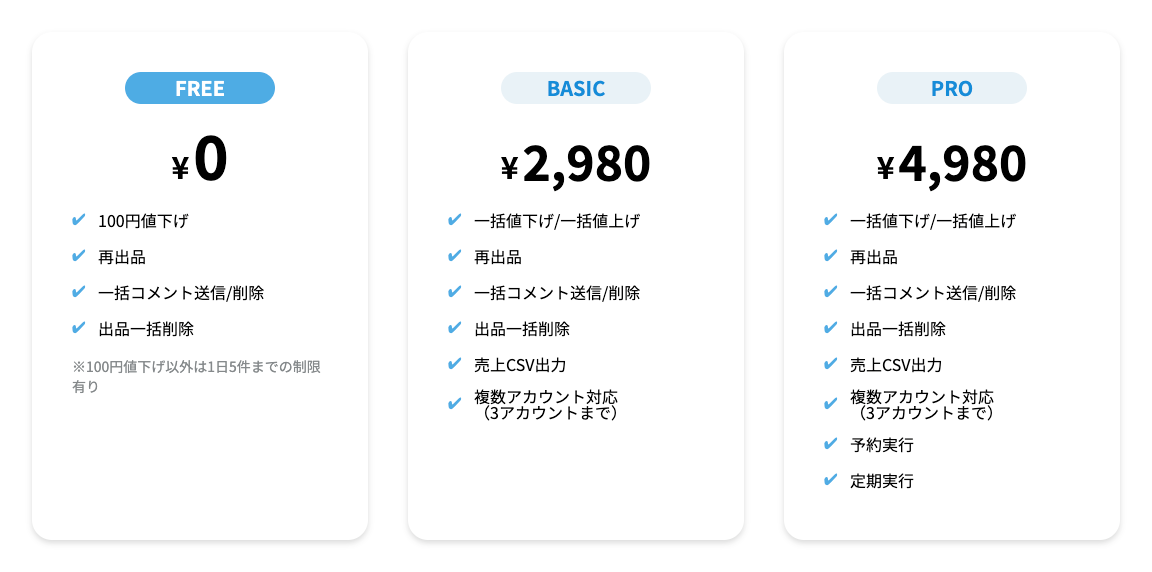
Task: Click checkmark next to 再出品 in FREE plan
Action: pyautogui.click(x=79, y=256)
